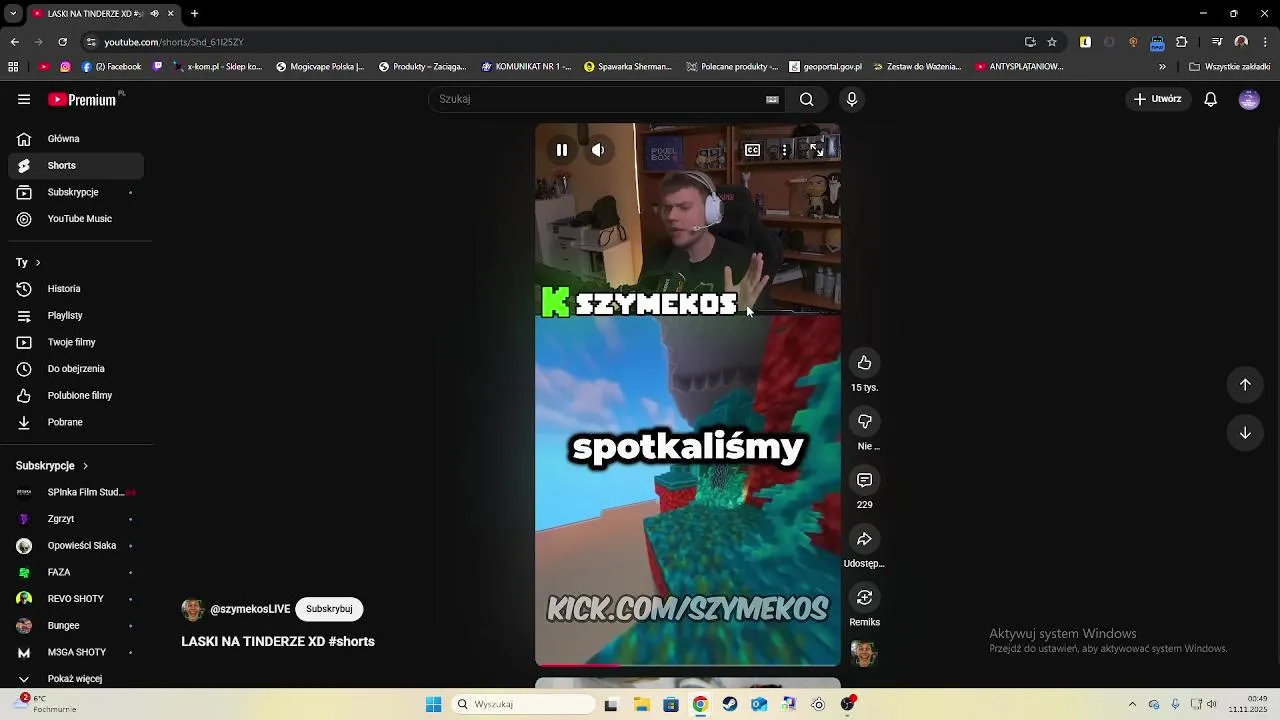Image resolution: width=1280 pixels, height=720 pixels.
Task: Open the Utwórz create menu
Action: tap(1158, 99)
